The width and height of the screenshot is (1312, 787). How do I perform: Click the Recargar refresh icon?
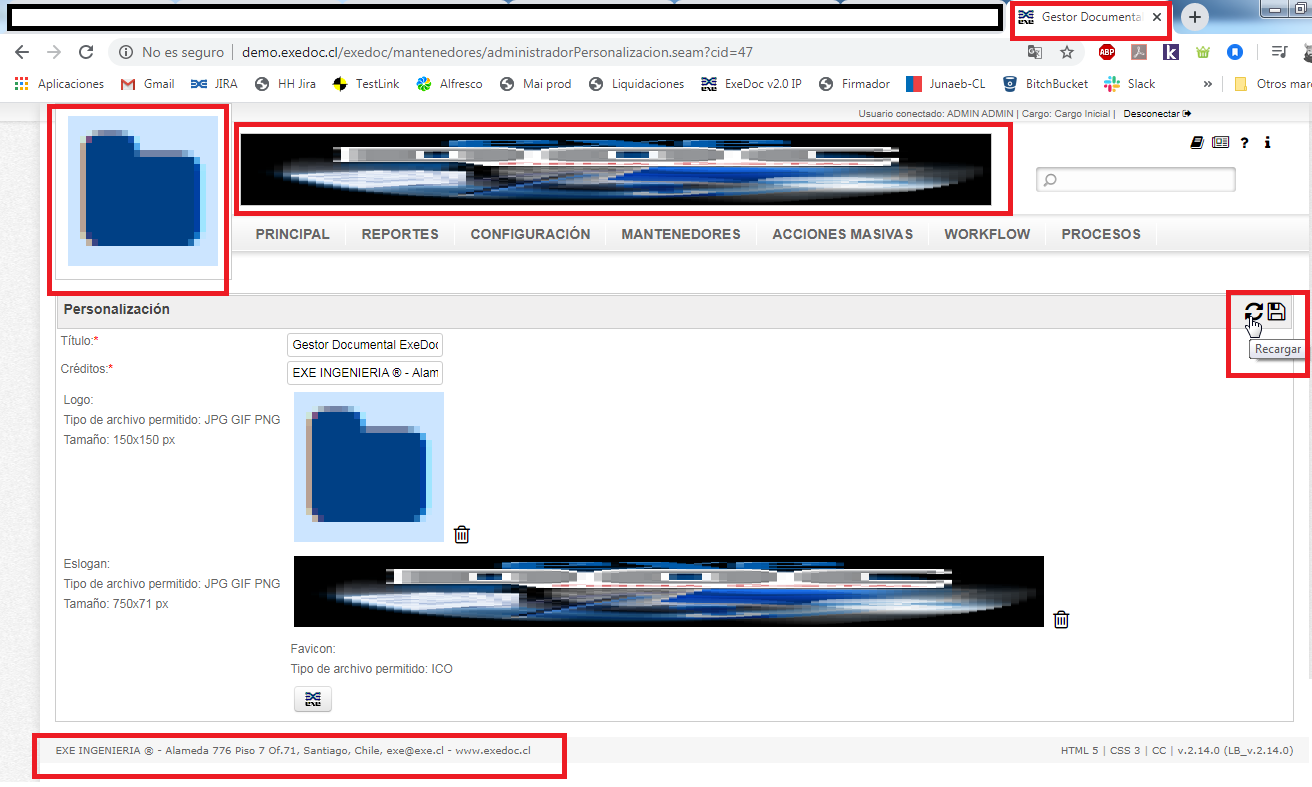1254,312
